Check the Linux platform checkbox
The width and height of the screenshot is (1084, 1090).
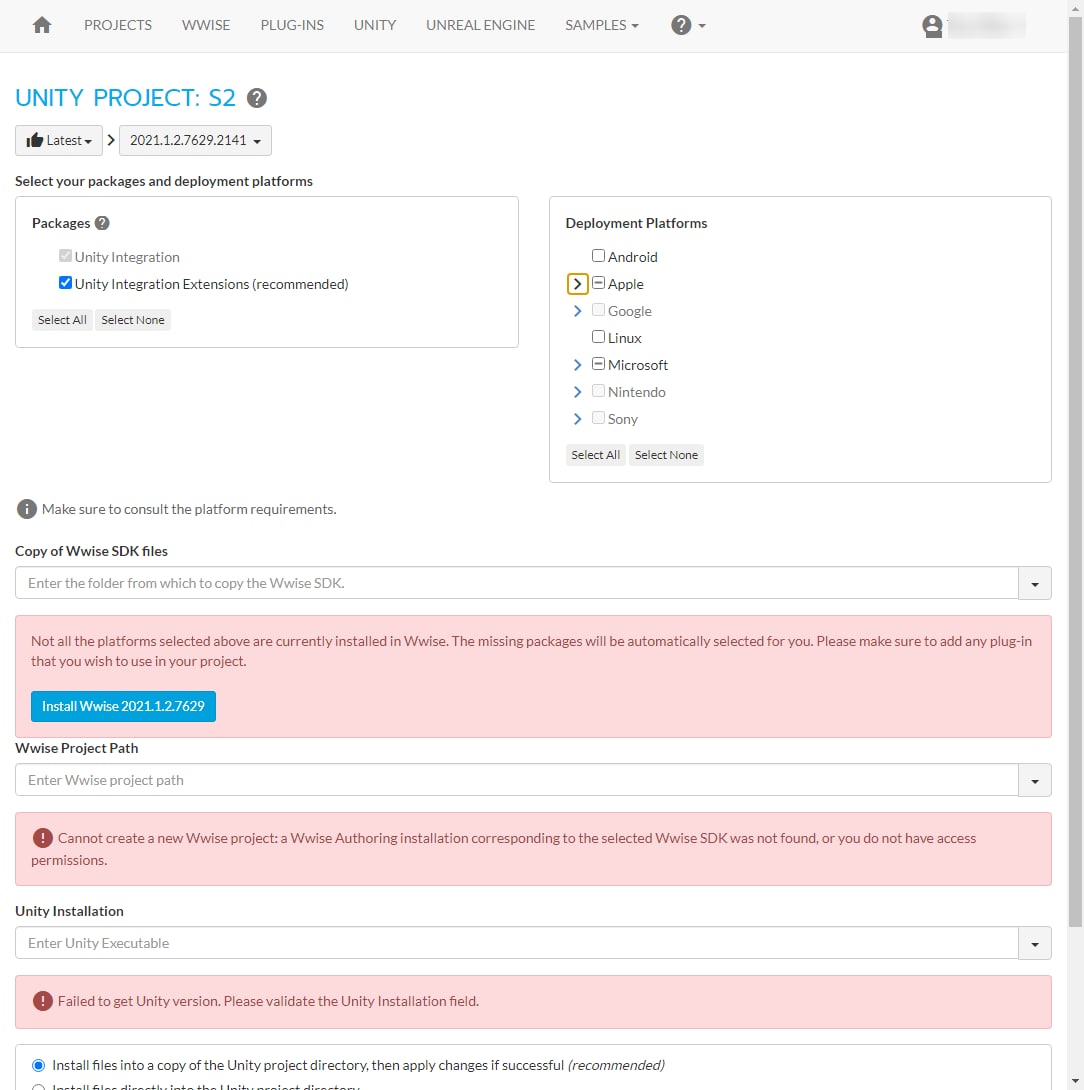click(x=598, y=337)
